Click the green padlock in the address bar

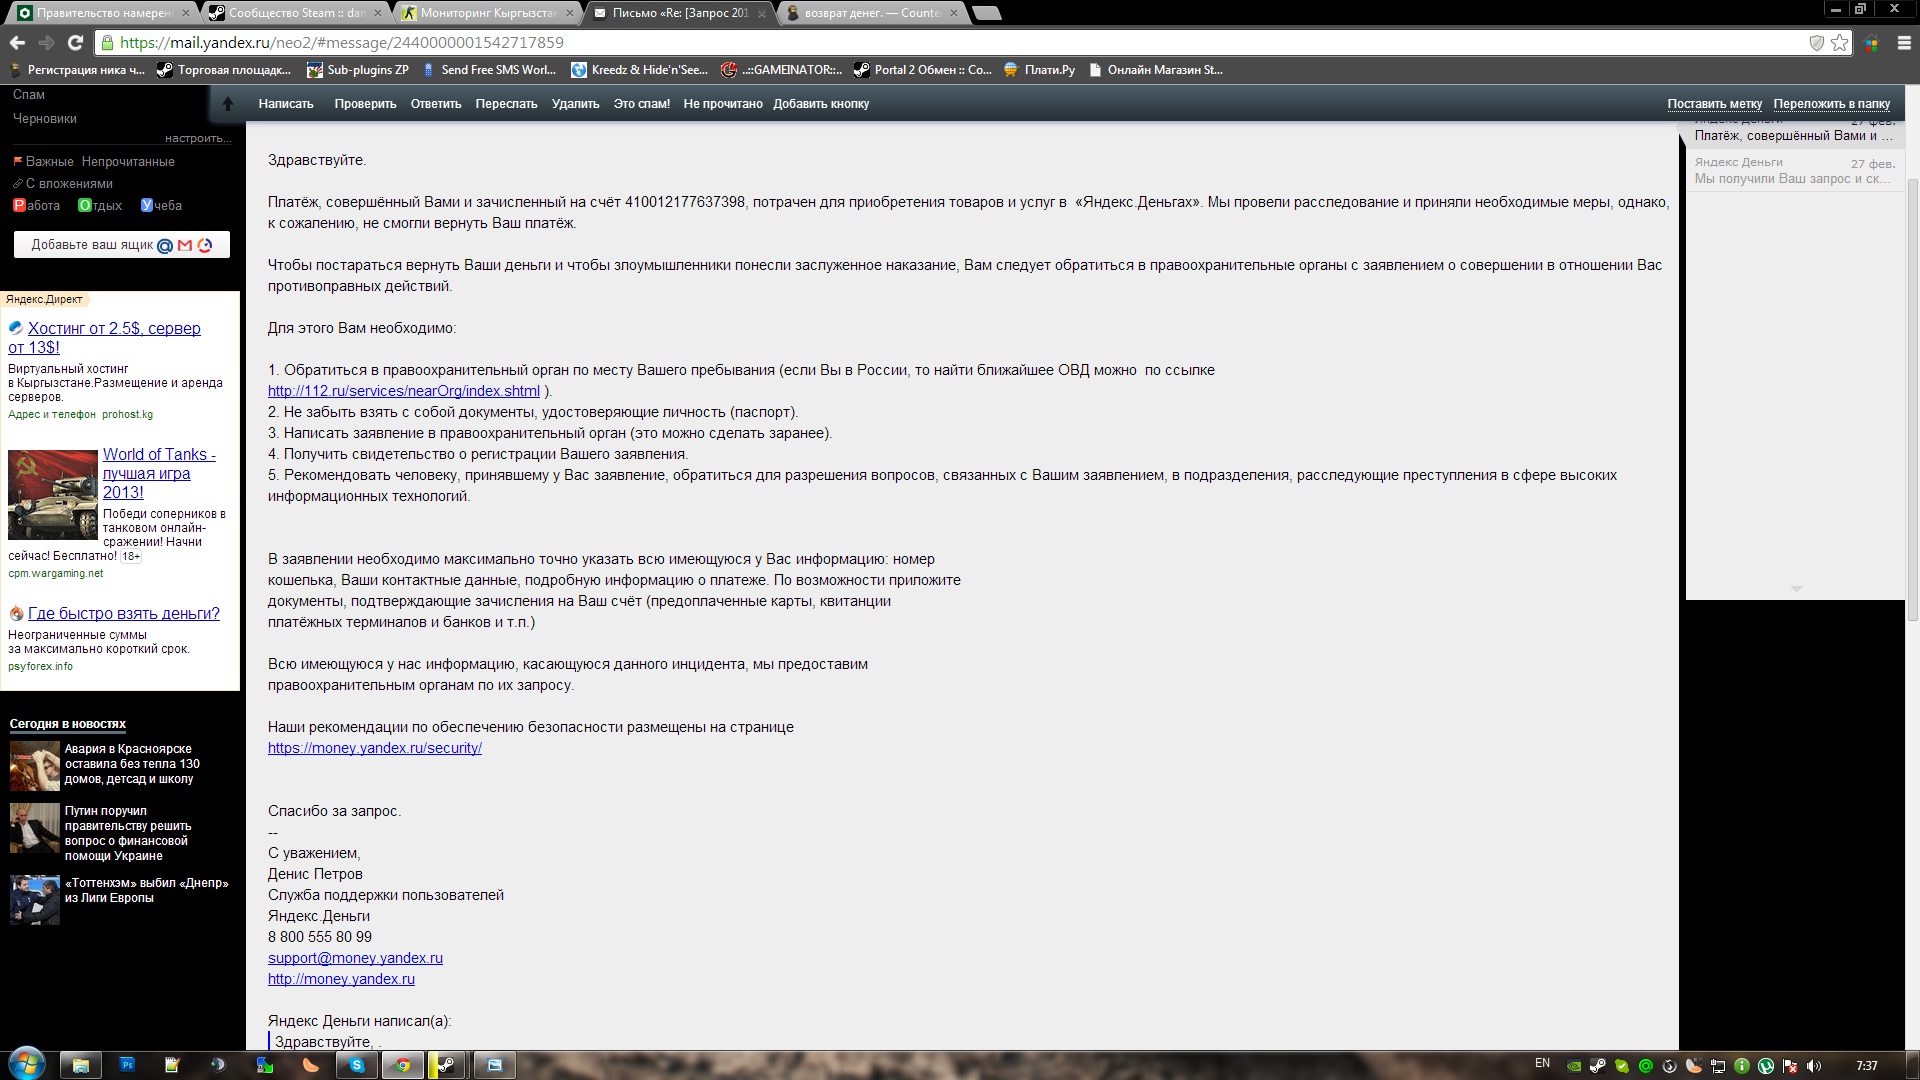107,43
